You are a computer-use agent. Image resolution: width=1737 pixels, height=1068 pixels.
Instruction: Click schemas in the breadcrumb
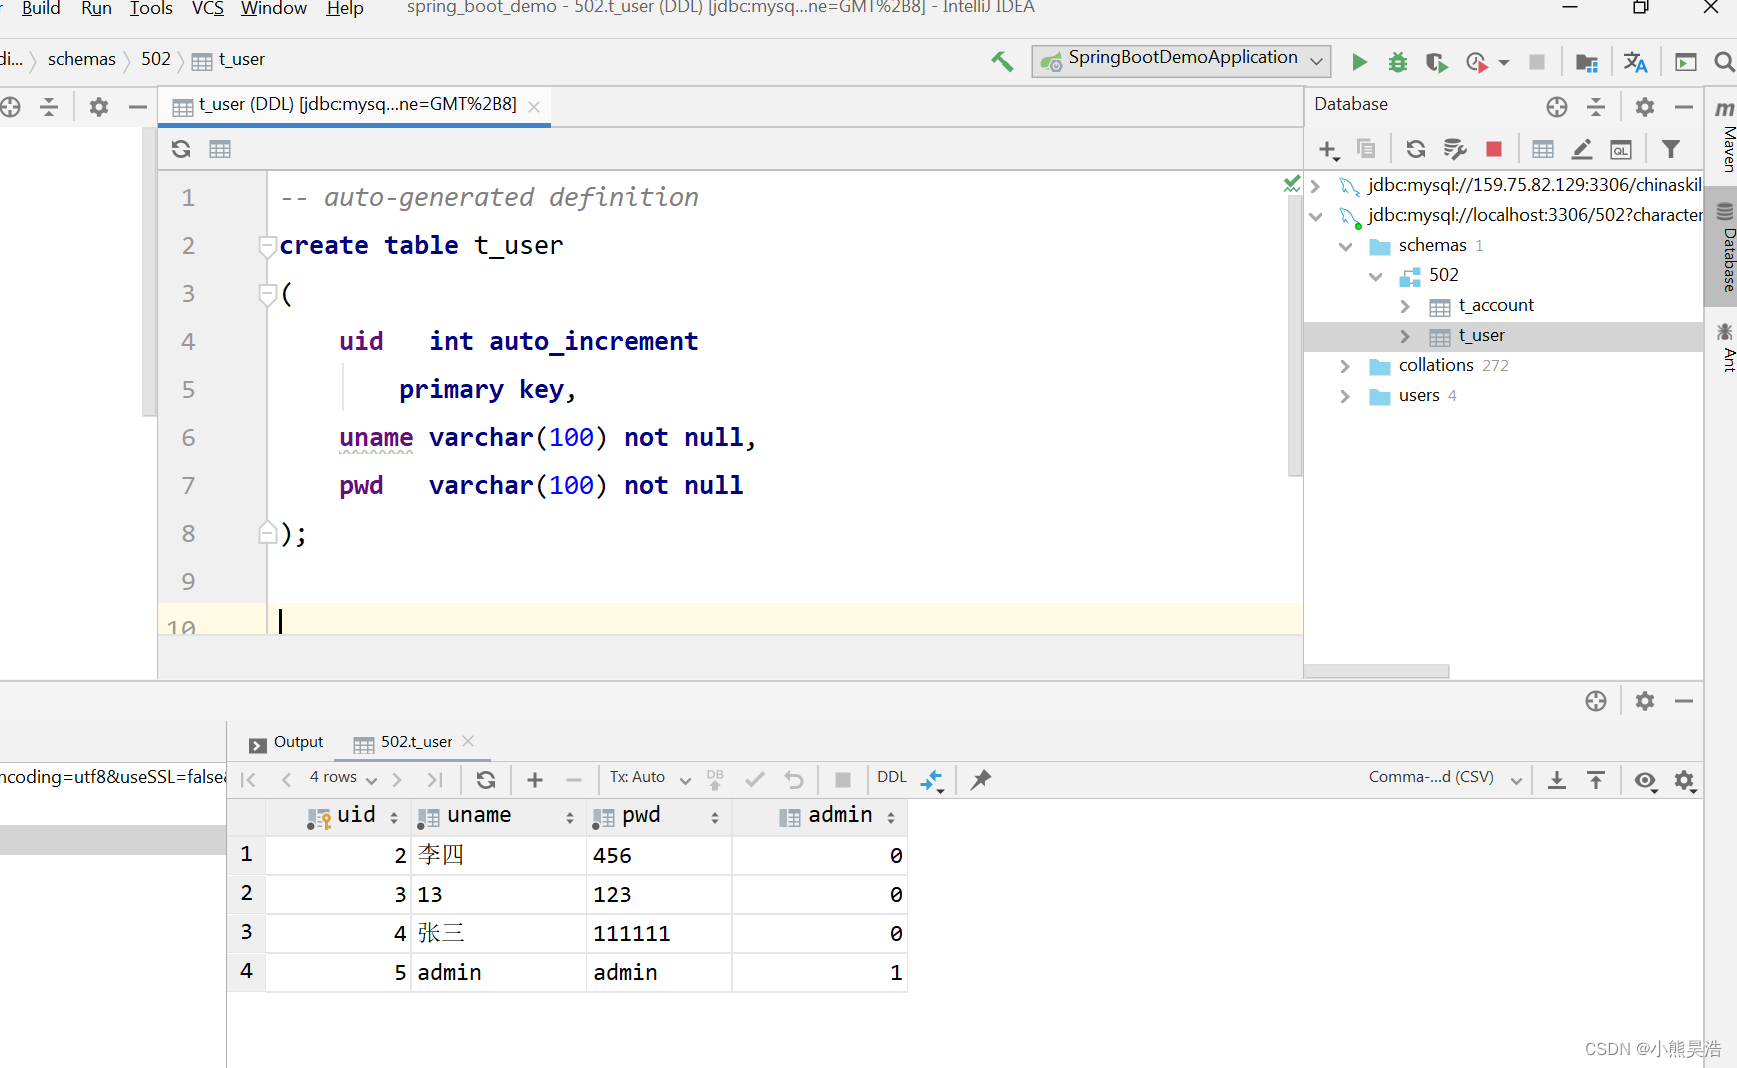coord(82,59)
